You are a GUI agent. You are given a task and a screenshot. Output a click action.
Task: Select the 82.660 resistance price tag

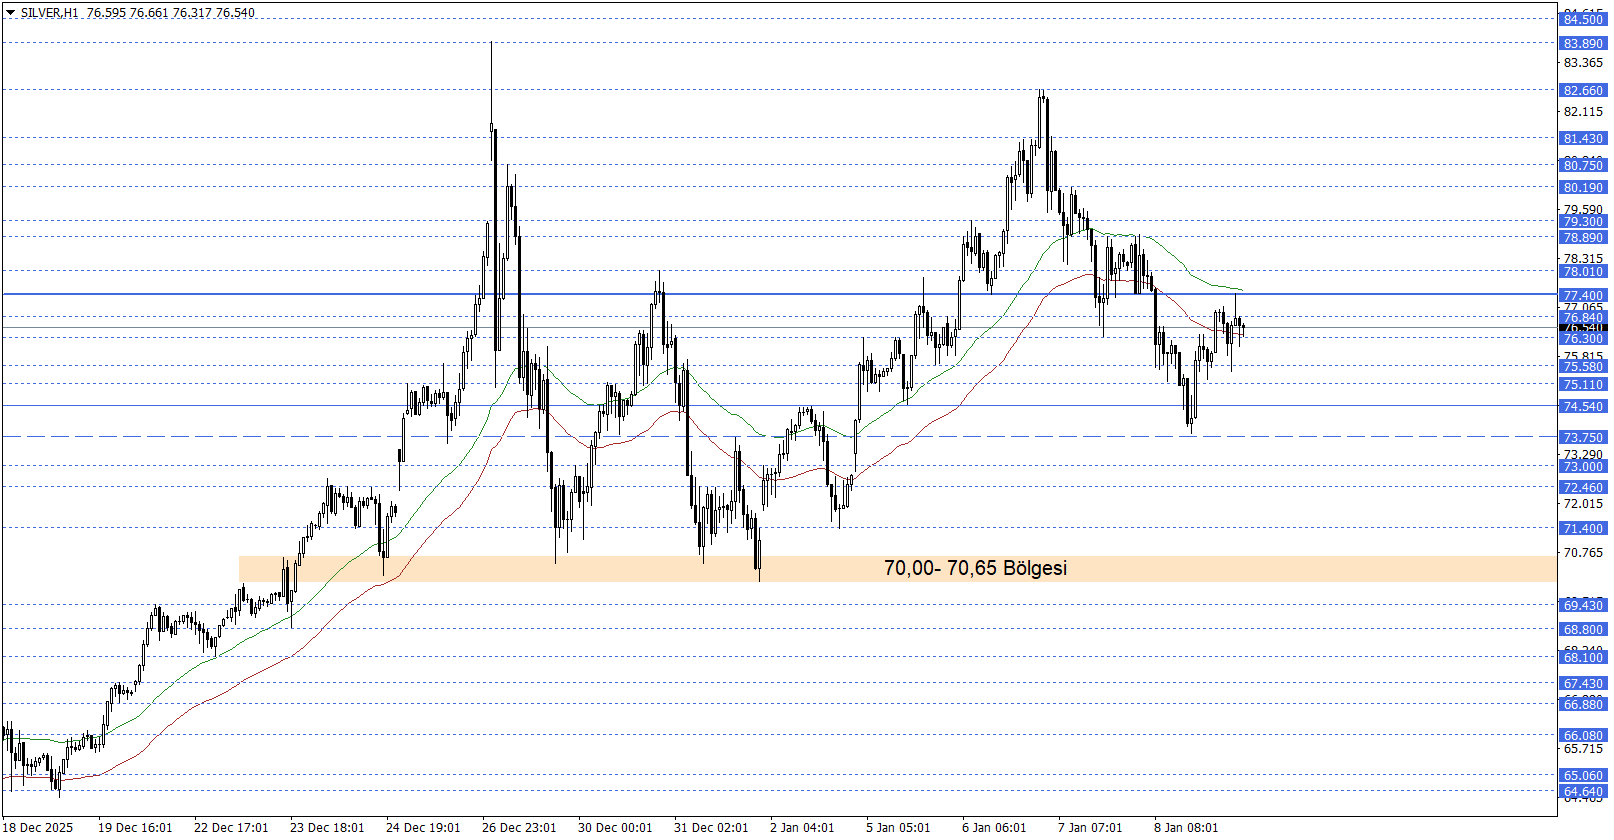pyautogui.click(x=1583, y=90)
